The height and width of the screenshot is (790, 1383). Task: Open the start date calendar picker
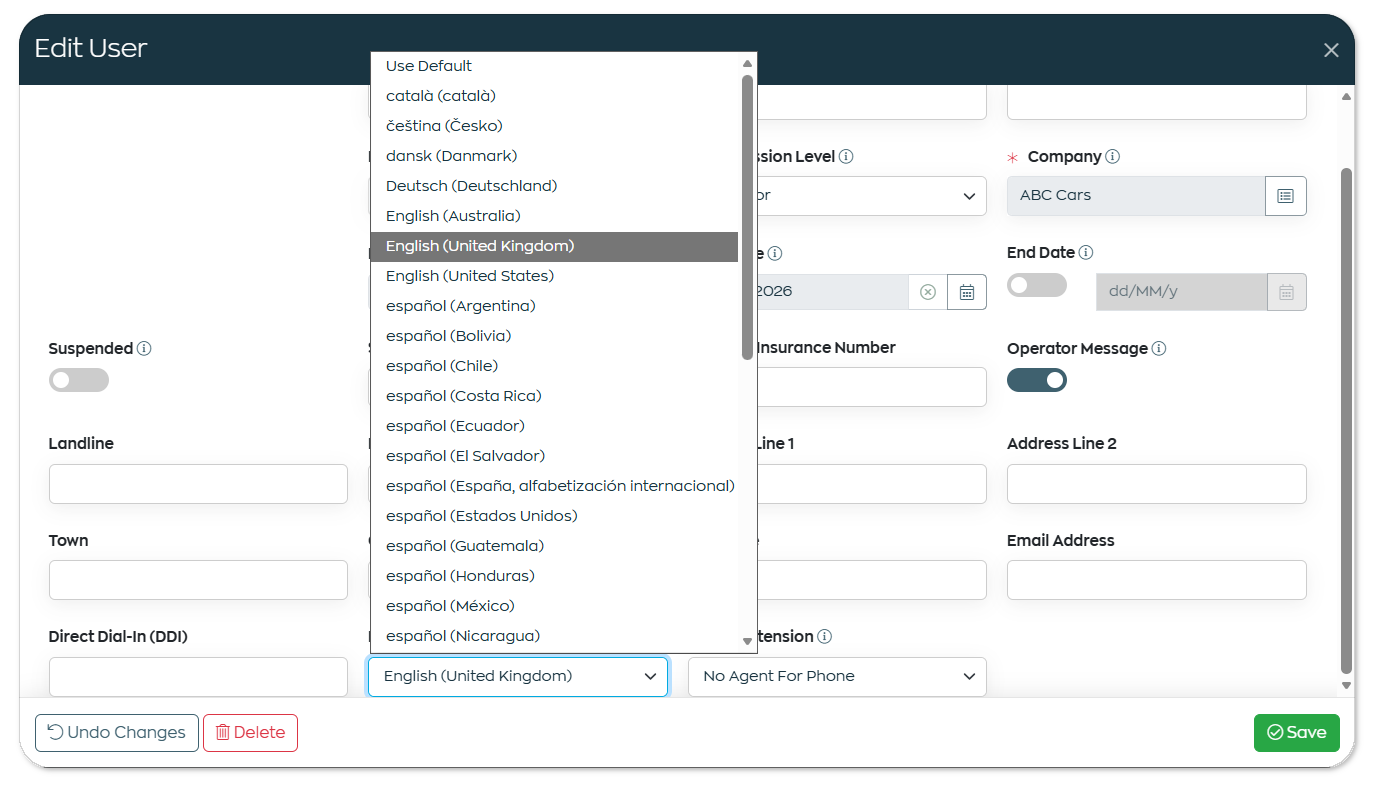pyautogui.click(x=967, y=292)
